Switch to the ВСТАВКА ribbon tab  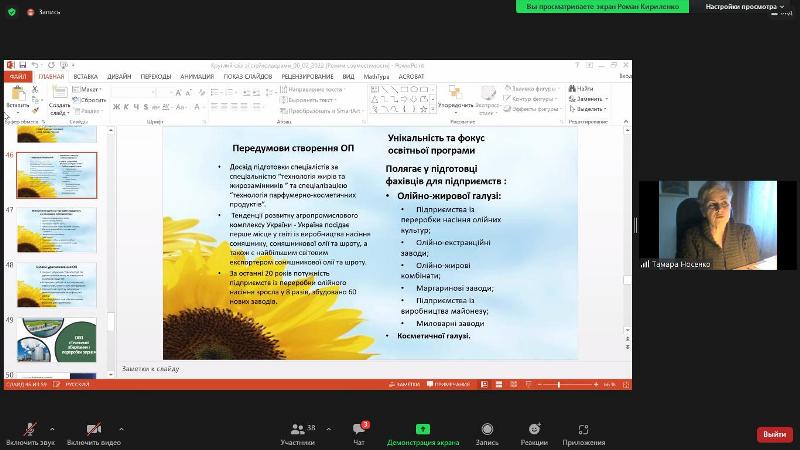(85, 76)
